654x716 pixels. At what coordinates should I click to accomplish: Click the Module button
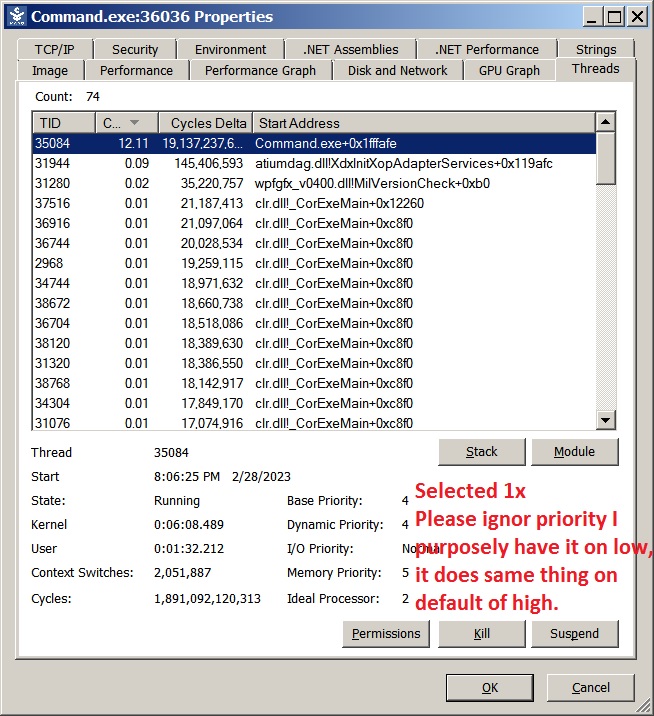click(x=575, y=452)
